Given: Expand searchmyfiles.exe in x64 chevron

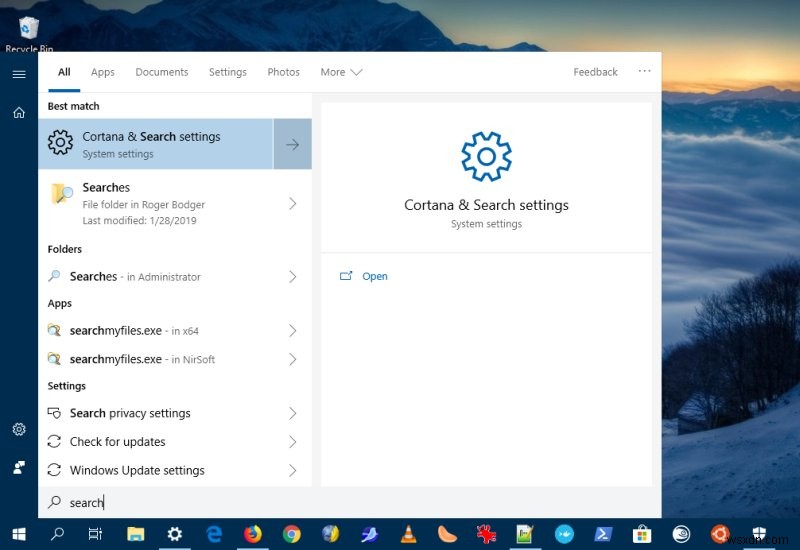Looking at the screenshot, I should coord(293,331).
